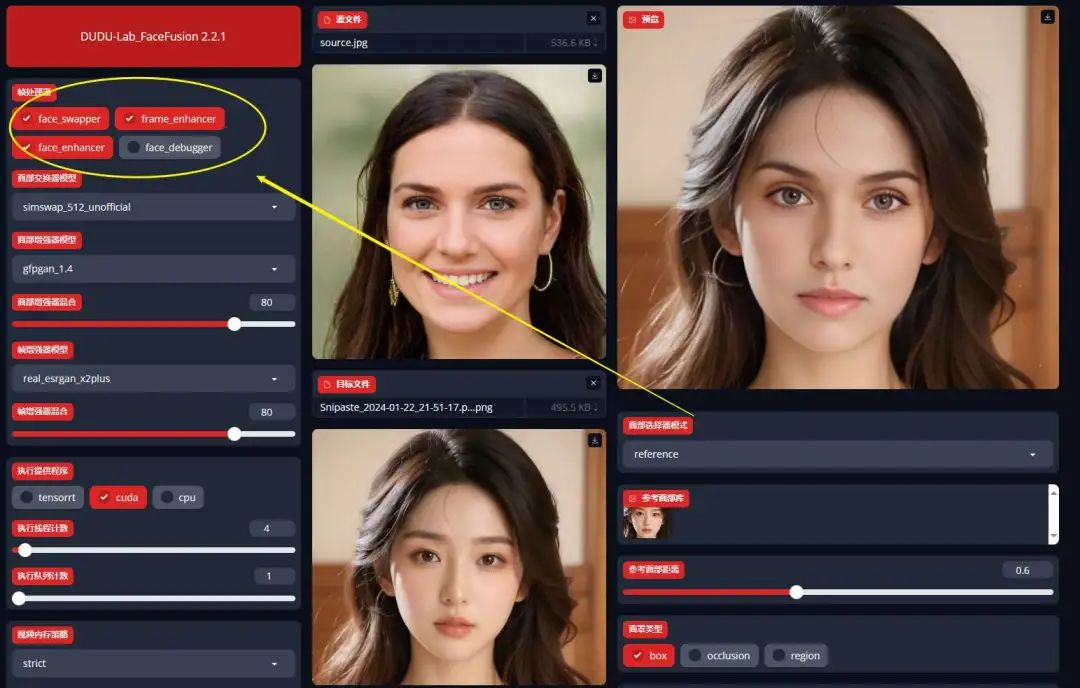Download the preview result image
The width and height of the screenshot is (1080, 688).
coord(1047,17)
